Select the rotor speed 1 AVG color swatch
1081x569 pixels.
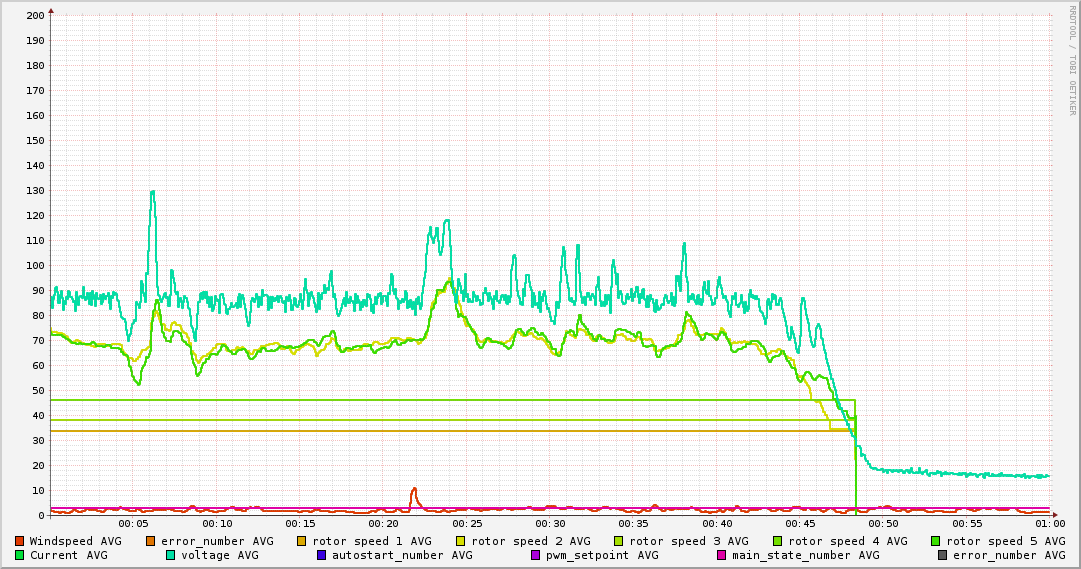click(302, 541)
